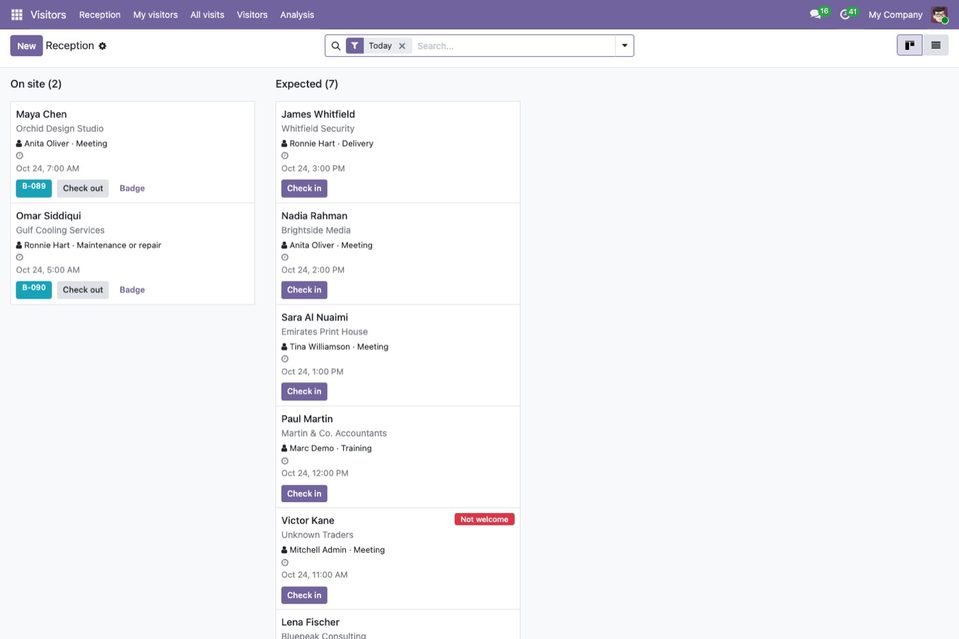Open Lena Fischer's visitor card

pos(398,625)
